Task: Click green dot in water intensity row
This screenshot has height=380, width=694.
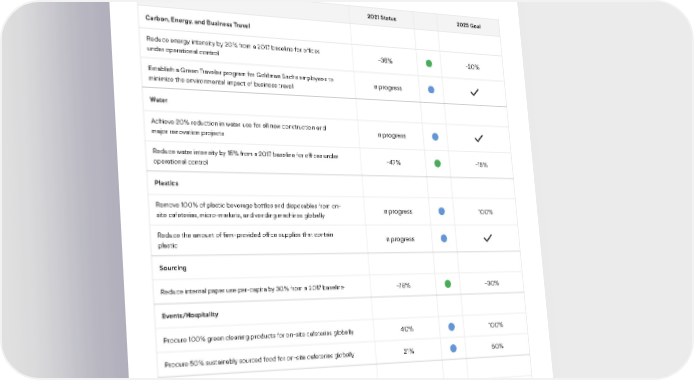Action: [437, 164]
